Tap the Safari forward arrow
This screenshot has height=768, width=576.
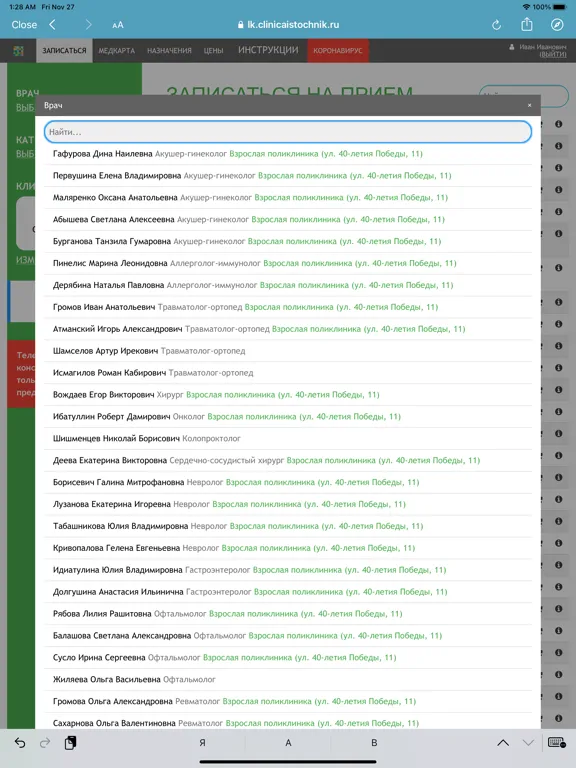(x=88, y=24)
